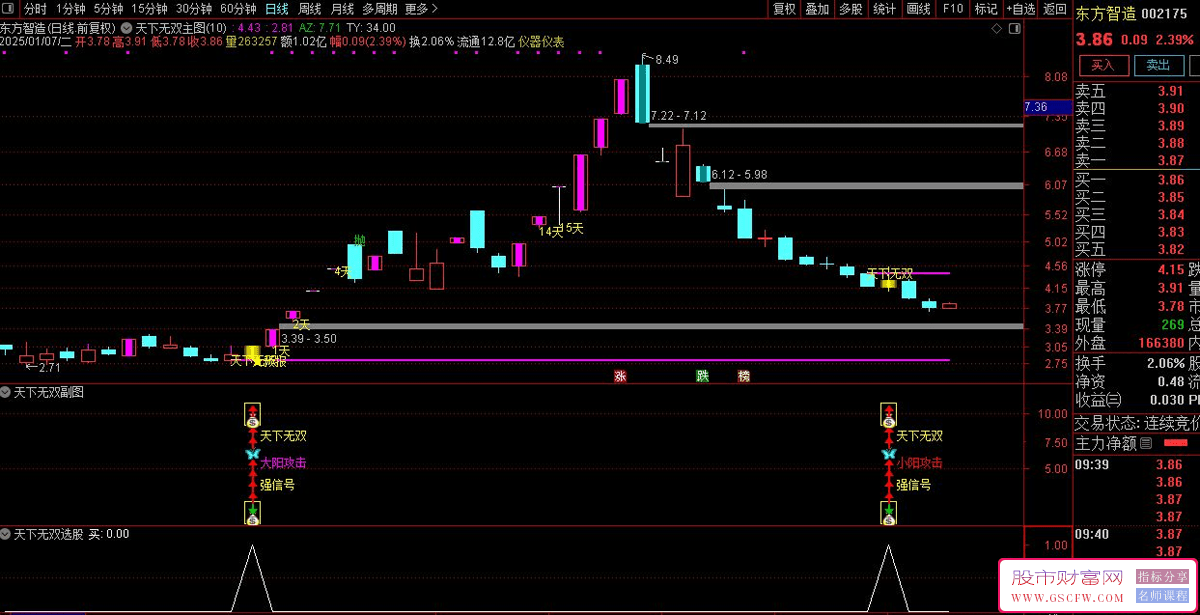Click left bottom money-bag signal icon

pyautogui.click(x=252, y=514)
